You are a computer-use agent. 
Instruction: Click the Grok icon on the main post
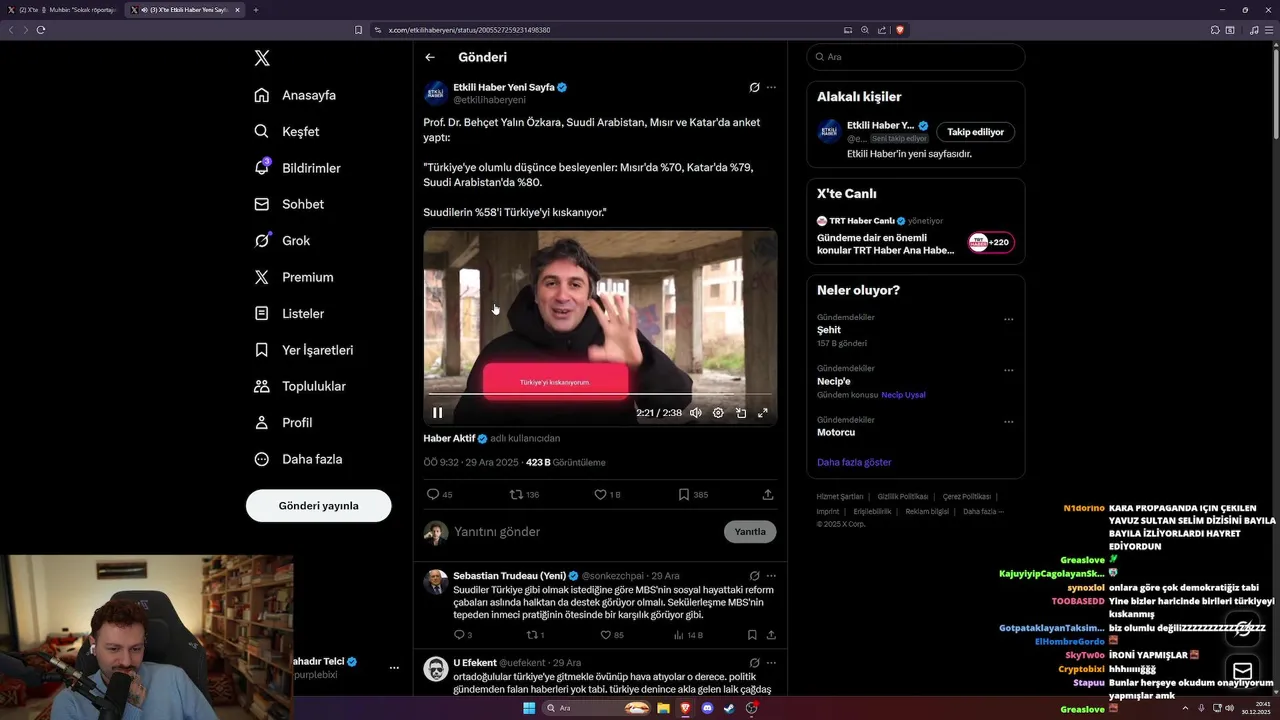click(x=754, y=87)
